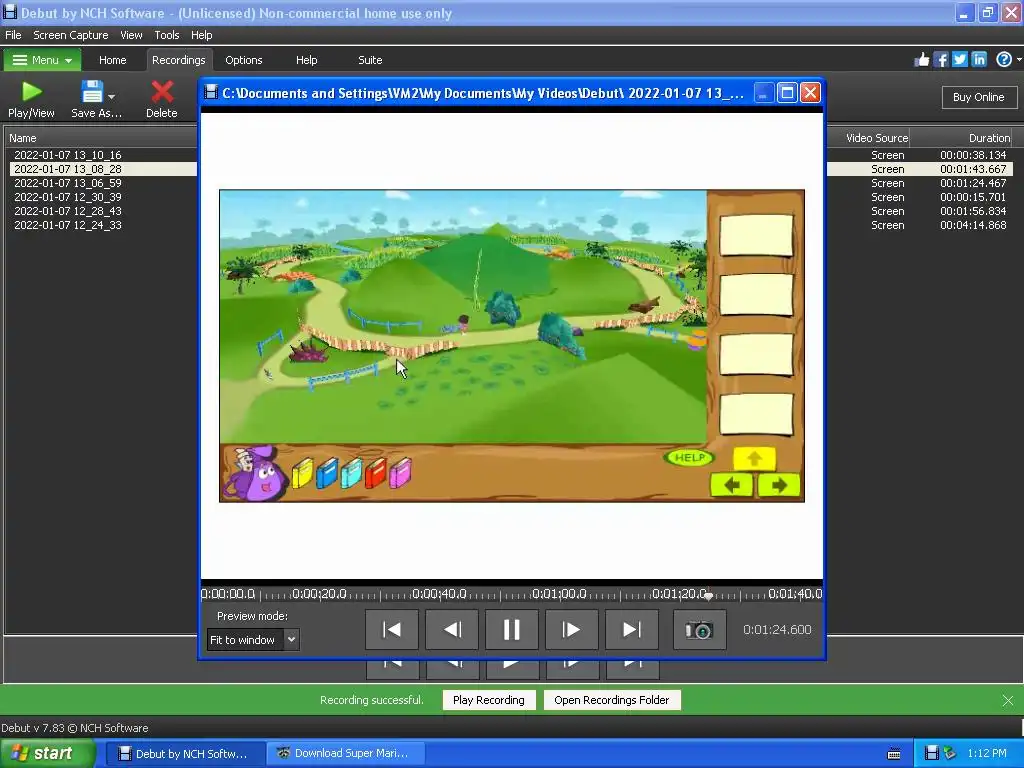Switch to the Suite tab
Image resolution: width=1024 pixels, height=768 pixels.
(x=370, y=60)
